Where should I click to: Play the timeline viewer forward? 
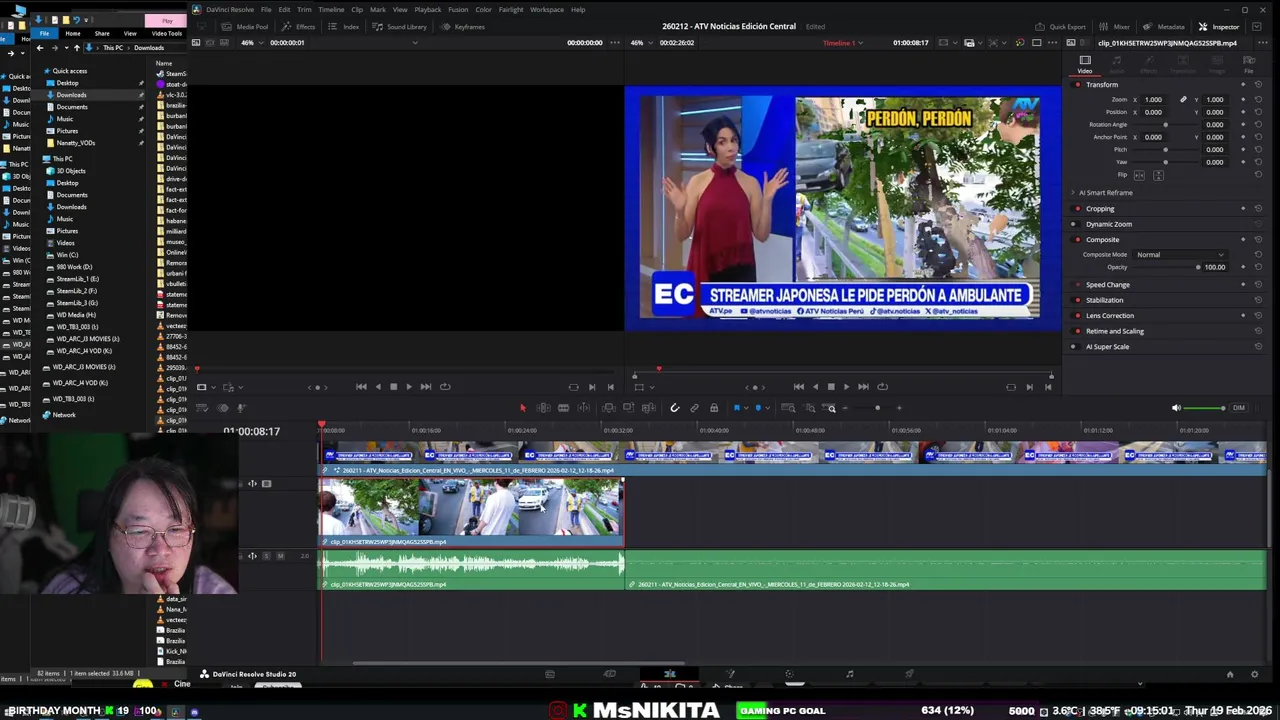[846, 387]
